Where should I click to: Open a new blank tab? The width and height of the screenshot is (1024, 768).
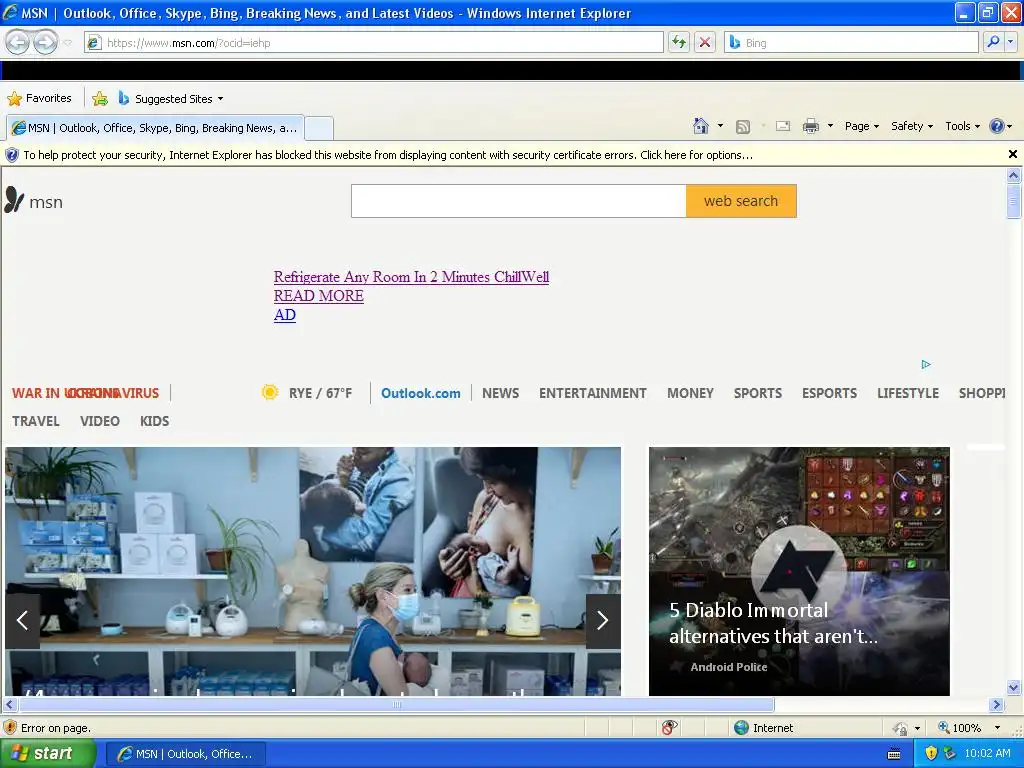coord(319,128)
